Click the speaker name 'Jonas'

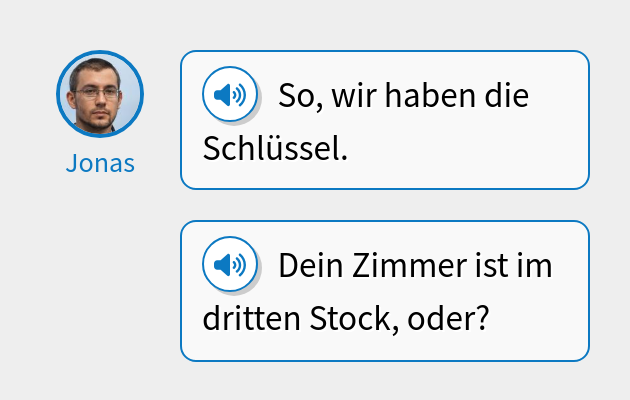point(100,163)
